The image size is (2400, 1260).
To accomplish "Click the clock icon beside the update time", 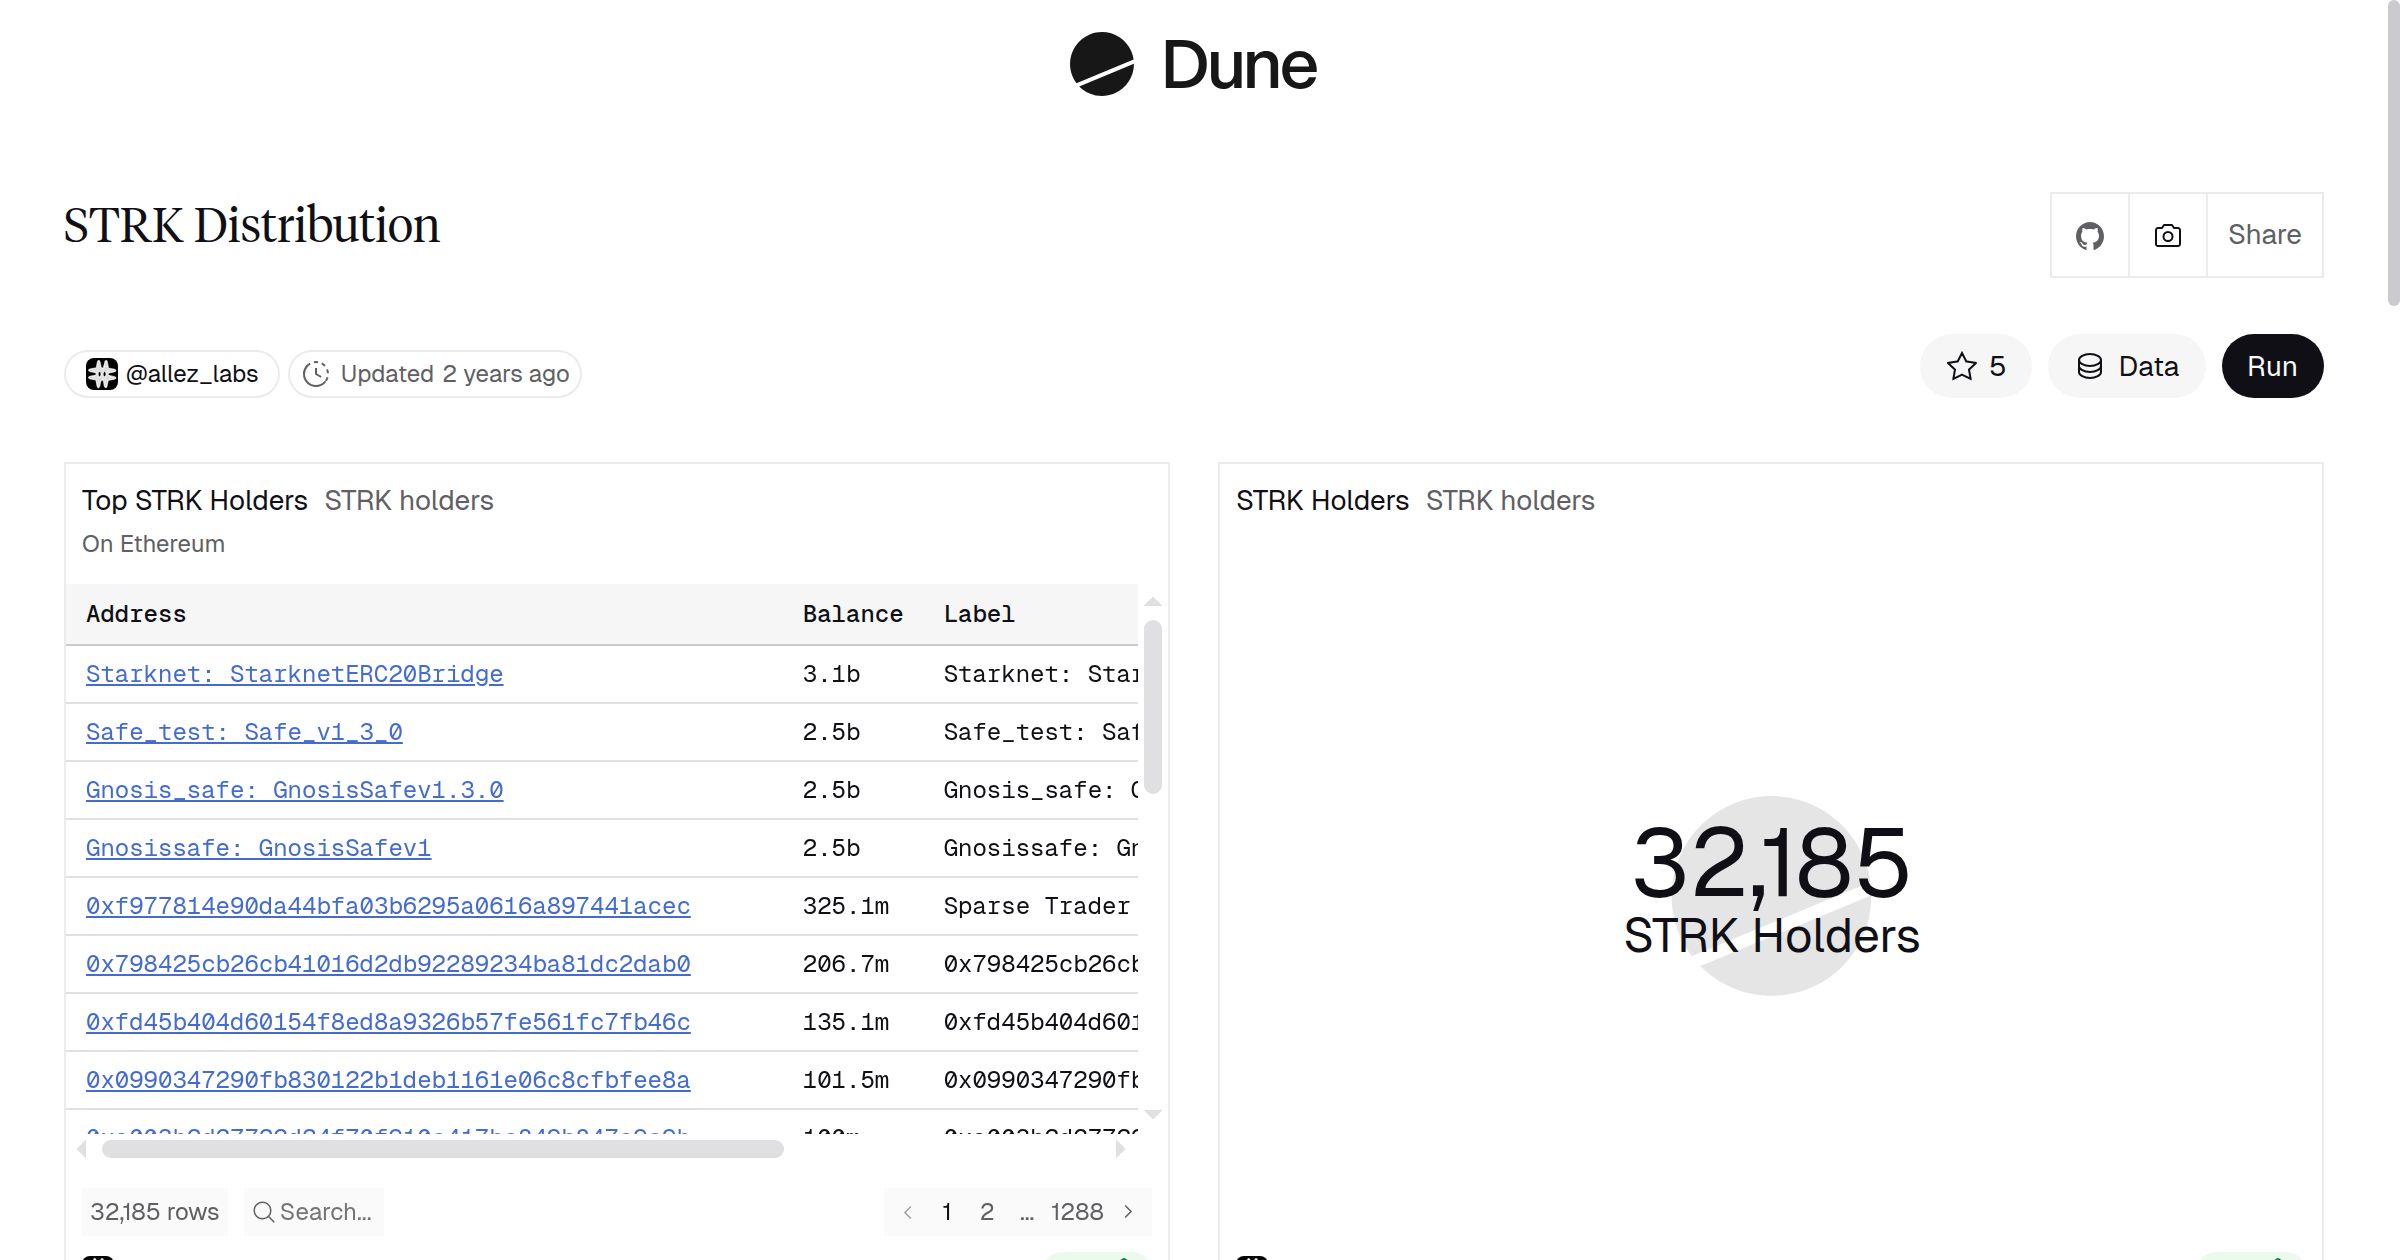I will [x=317, y=373].
